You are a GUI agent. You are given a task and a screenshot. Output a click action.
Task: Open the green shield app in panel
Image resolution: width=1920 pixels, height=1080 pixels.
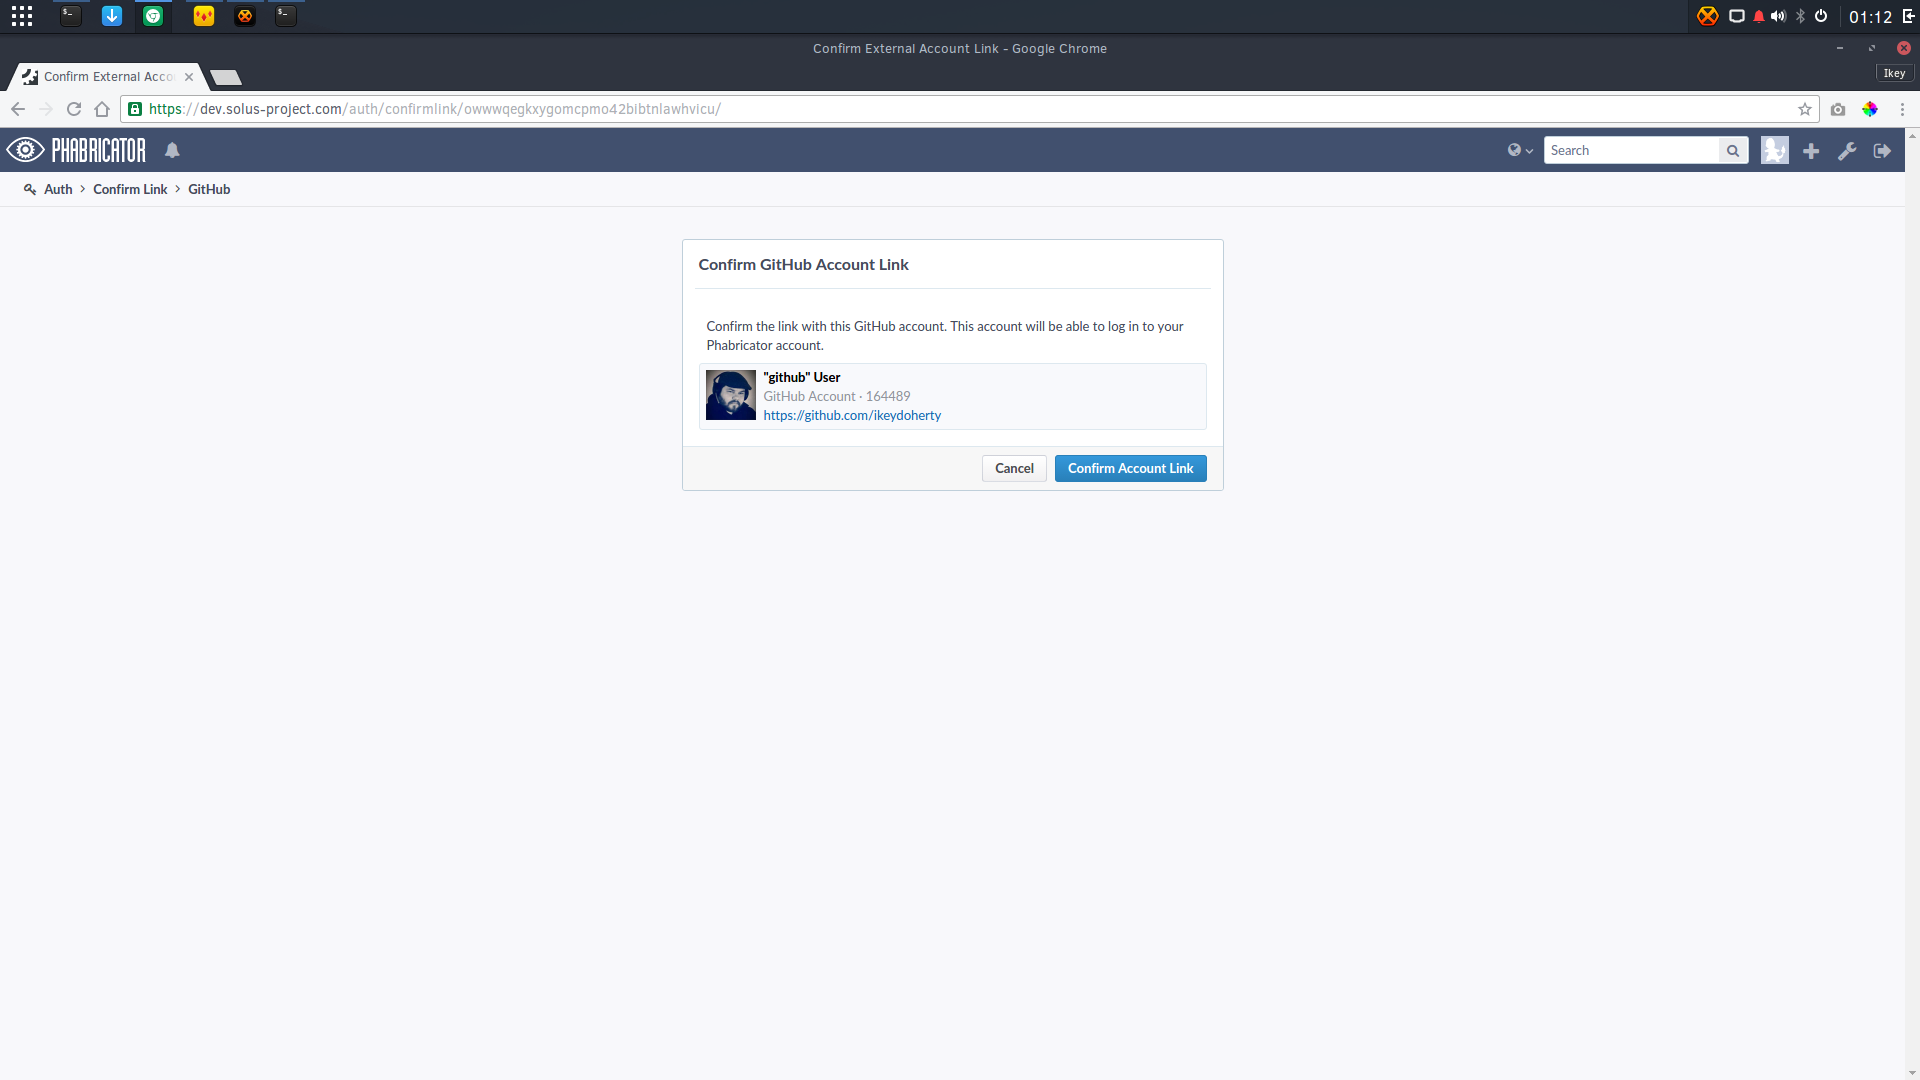[x=153, y=16]
